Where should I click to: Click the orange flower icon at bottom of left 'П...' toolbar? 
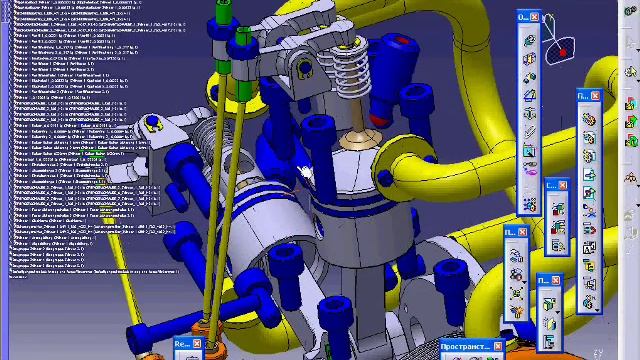[x=516, y=312]
